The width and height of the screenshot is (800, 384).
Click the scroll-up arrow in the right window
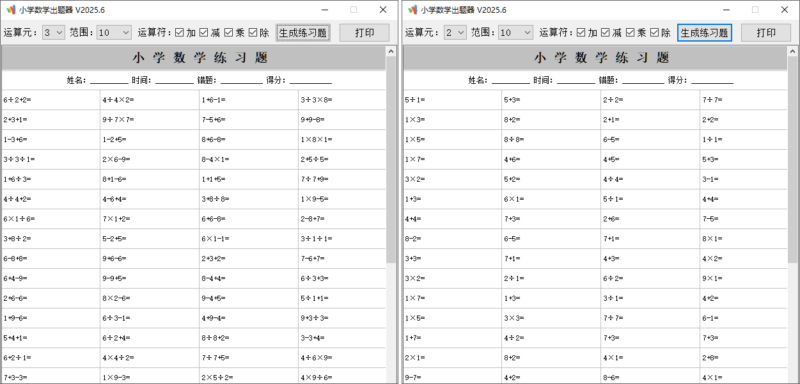click(792, 51)
